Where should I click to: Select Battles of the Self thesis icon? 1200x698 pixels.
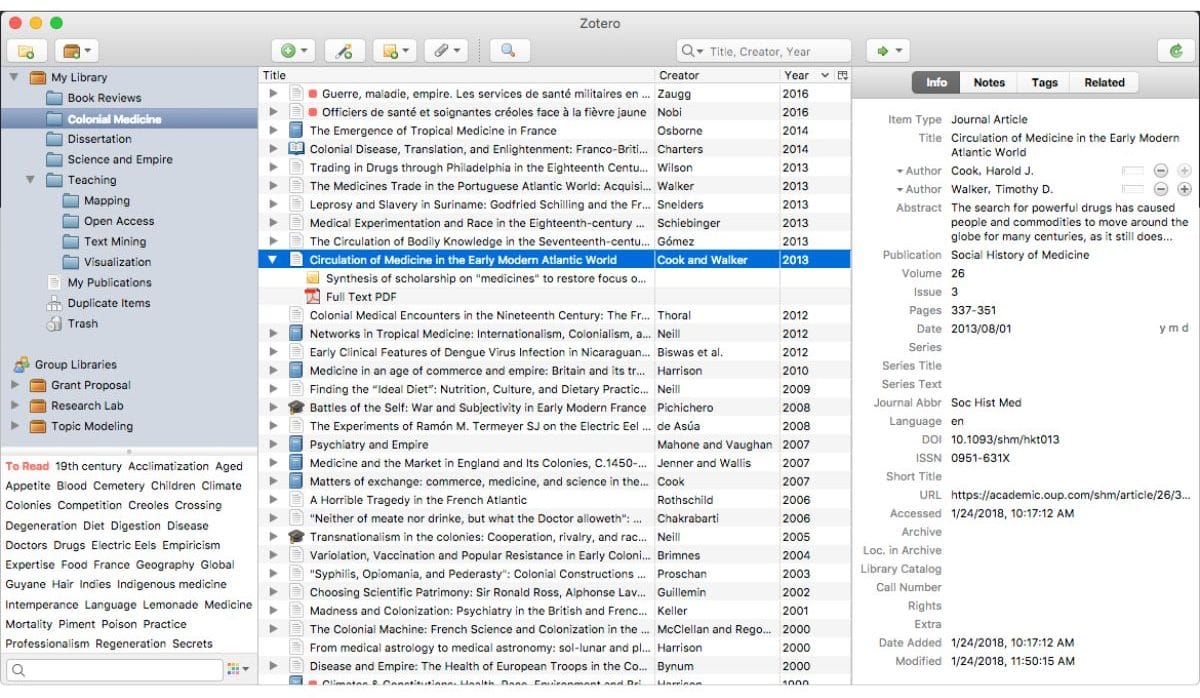coord(296,408)
